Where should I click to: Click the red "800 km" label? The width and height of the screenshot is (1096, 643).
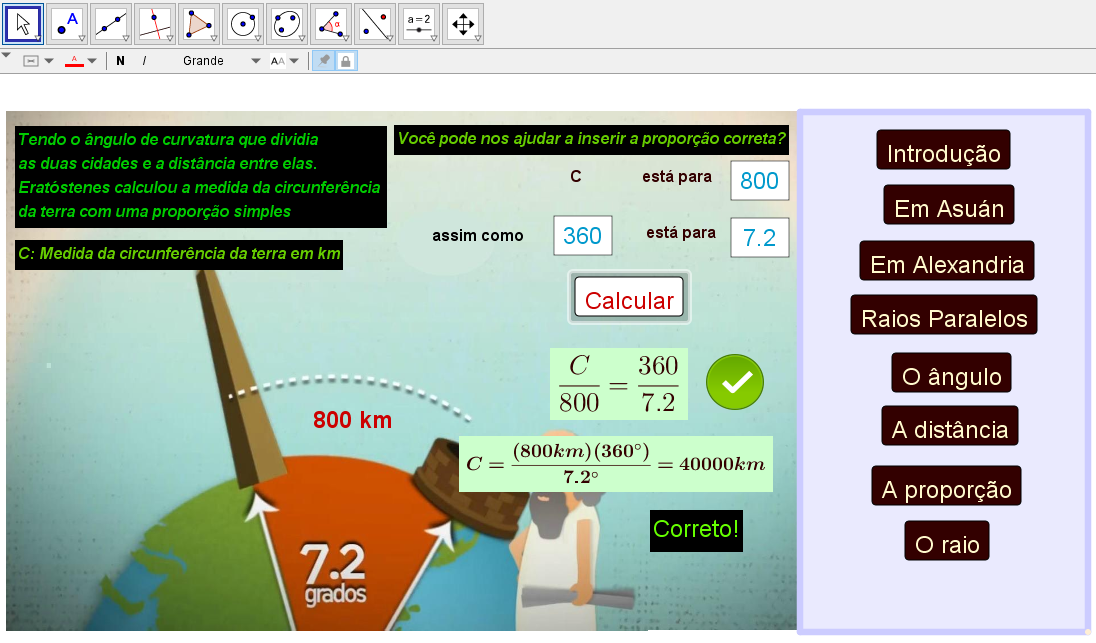click(x=352, y=420)
